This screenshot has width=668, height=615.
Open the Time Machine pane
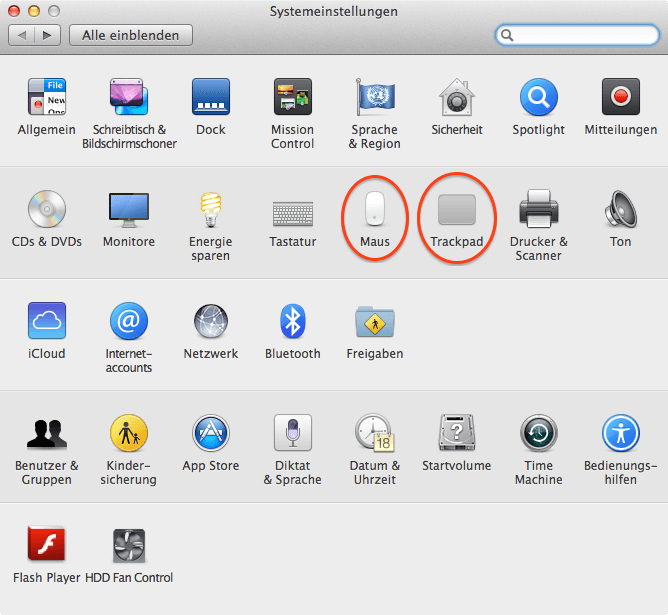(x=538, y=434)
